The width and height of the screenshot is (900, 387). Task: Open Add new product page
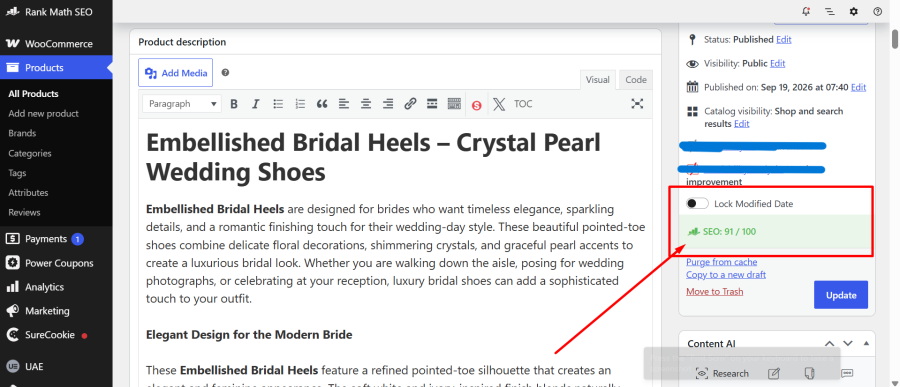(x=44, y=114)
